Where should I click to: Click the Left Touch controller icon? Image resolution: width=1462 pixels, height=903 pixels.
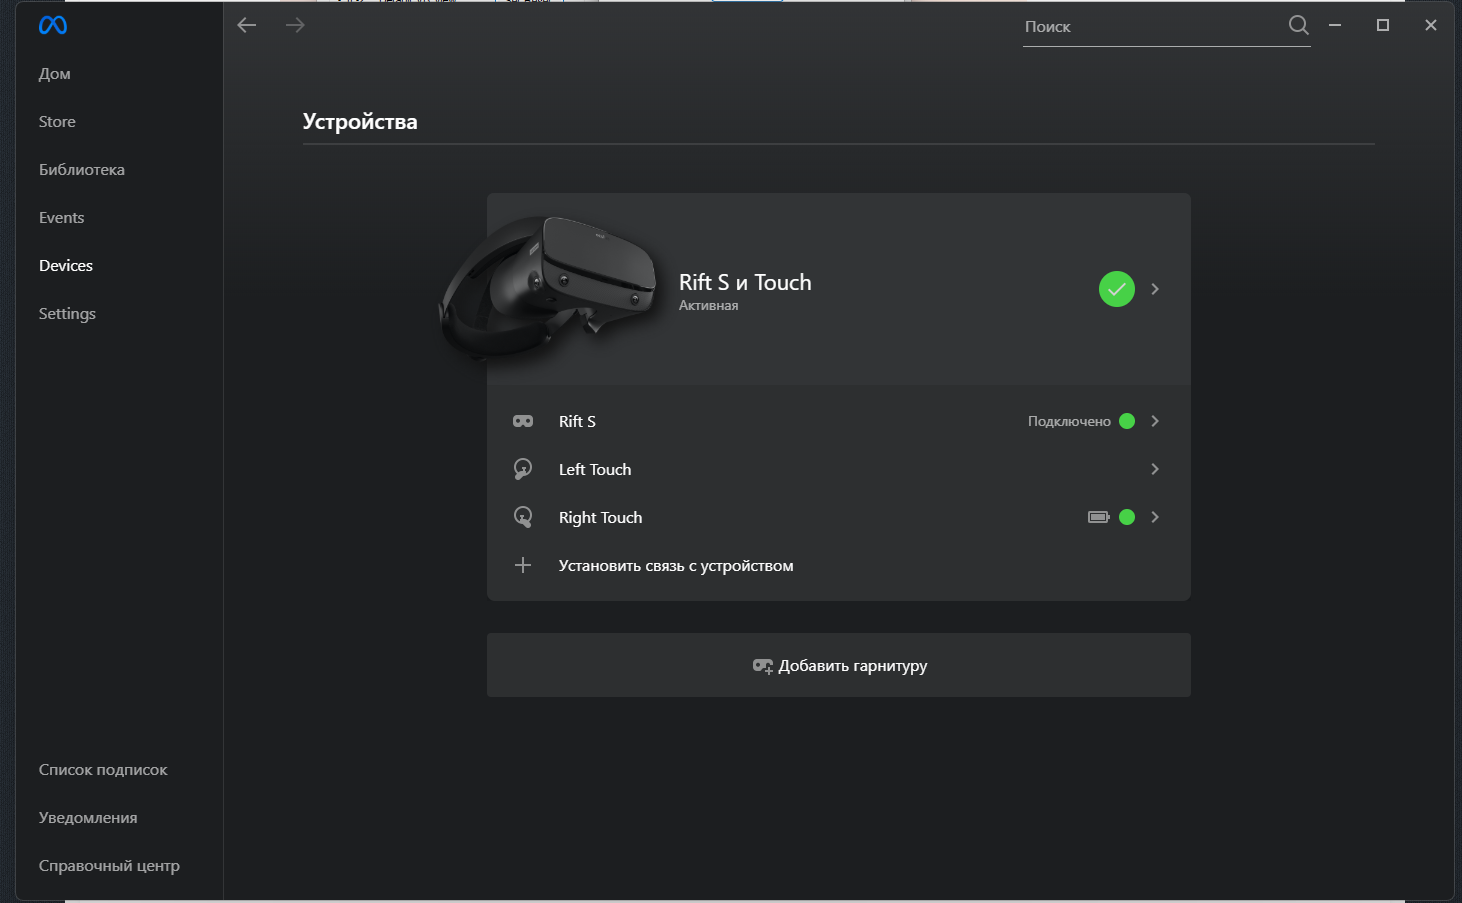523,469
